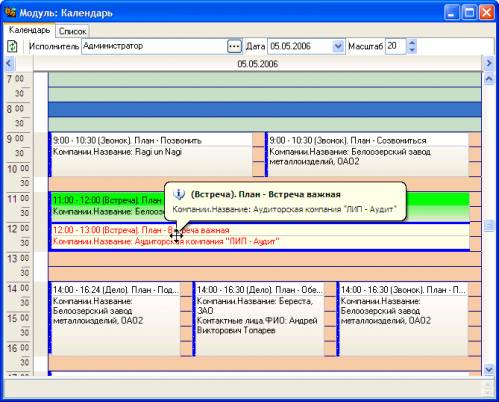
Task: Click the date column header 05.05.2006
Action: 257,64
